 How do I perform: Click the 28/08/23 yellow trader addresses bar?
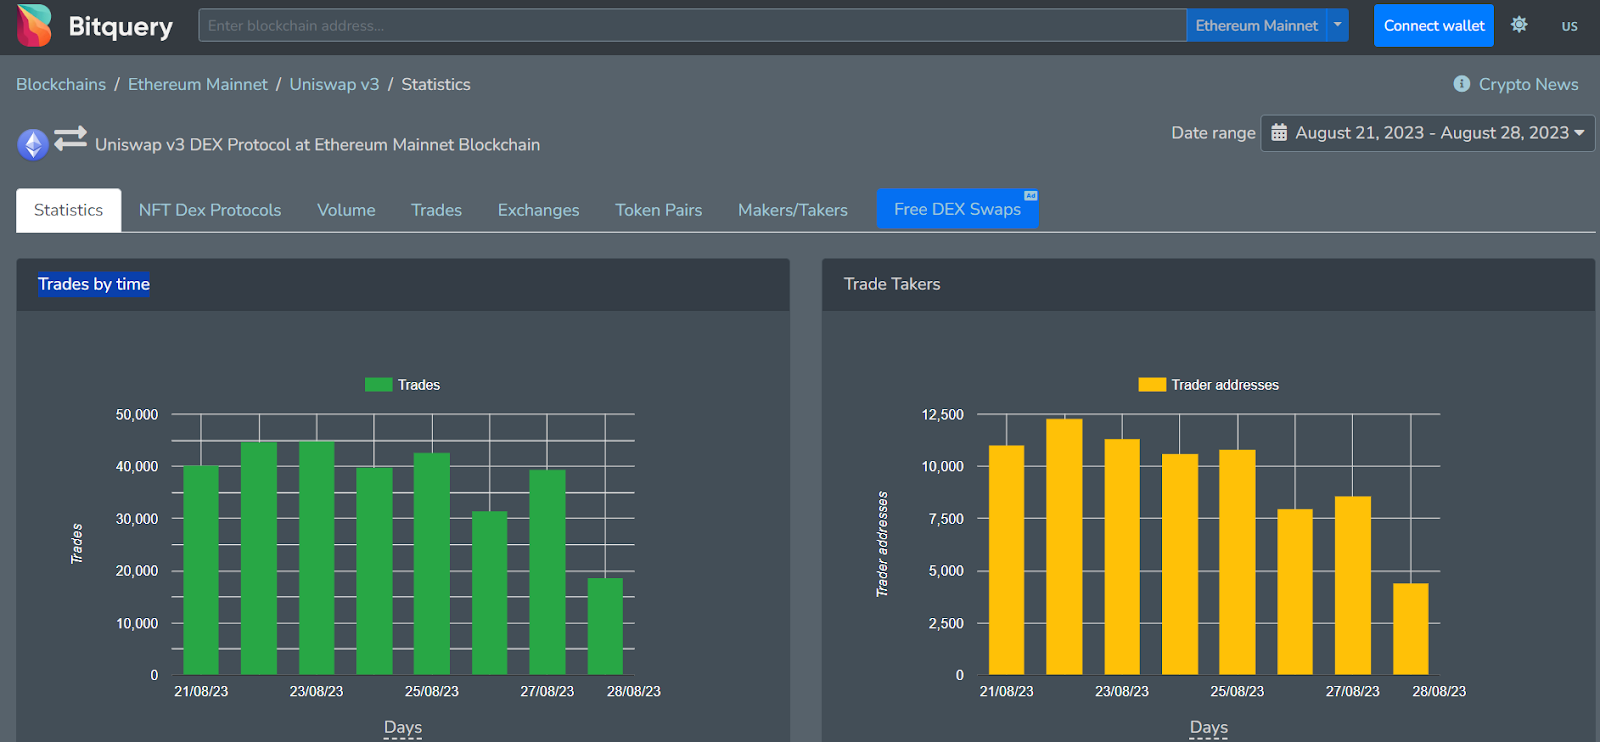[1411, 629]
